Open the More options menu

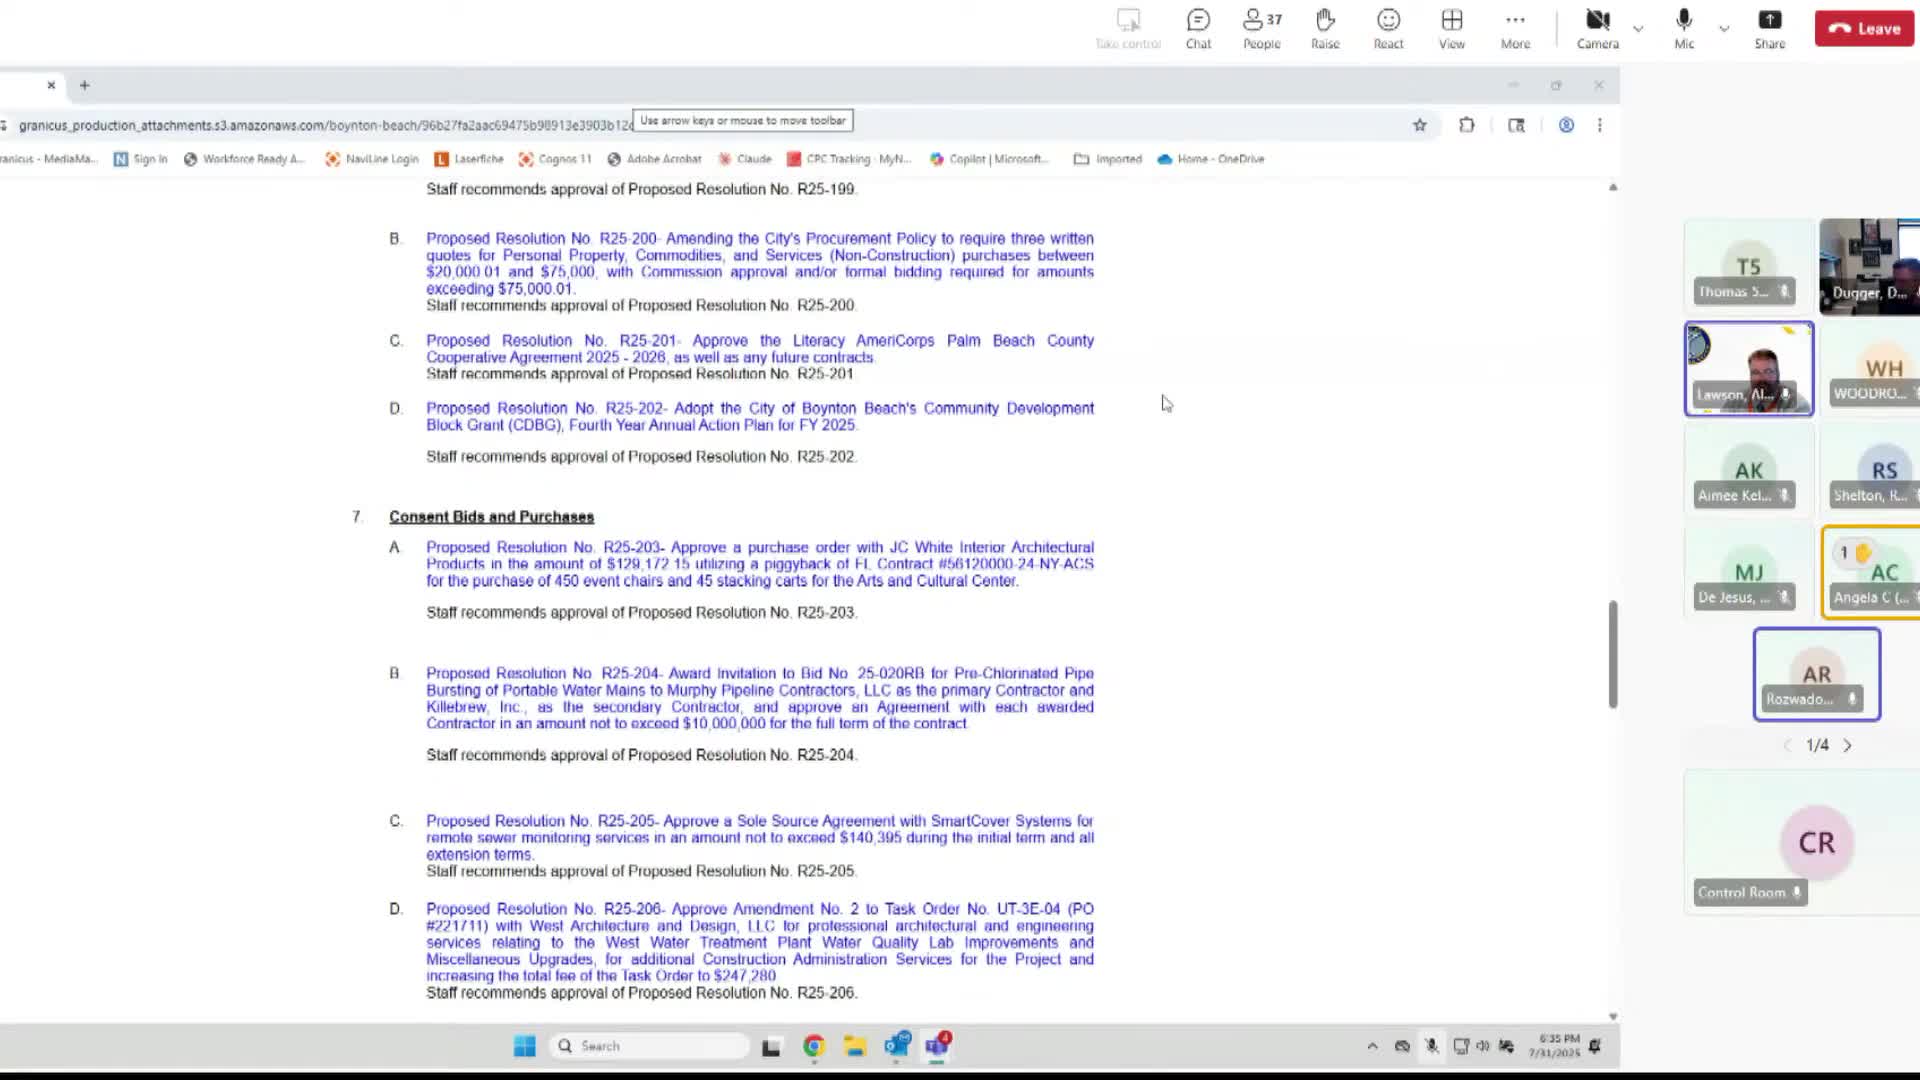pos(1515,29)
